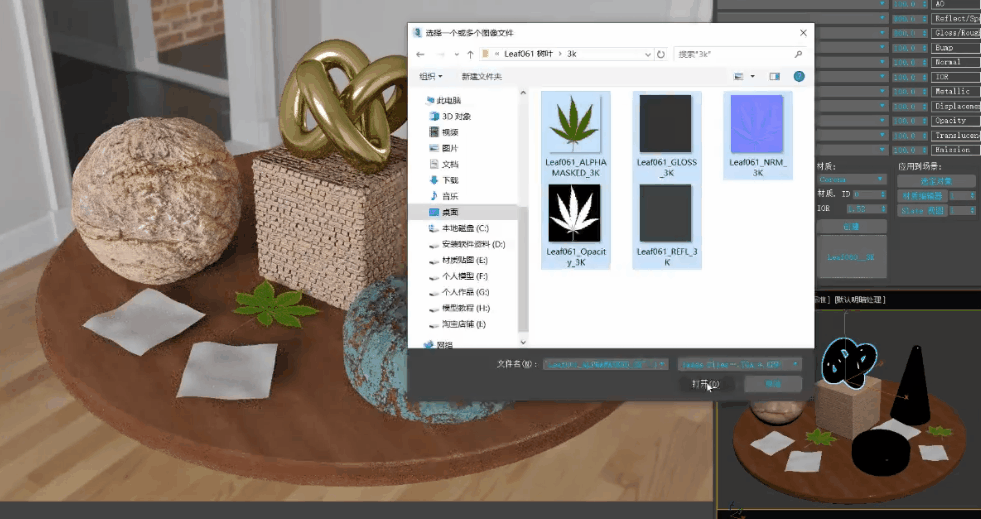Open the Normal row map dropdown arrow
Screen dimensions: 981x519
click(883, 62)
